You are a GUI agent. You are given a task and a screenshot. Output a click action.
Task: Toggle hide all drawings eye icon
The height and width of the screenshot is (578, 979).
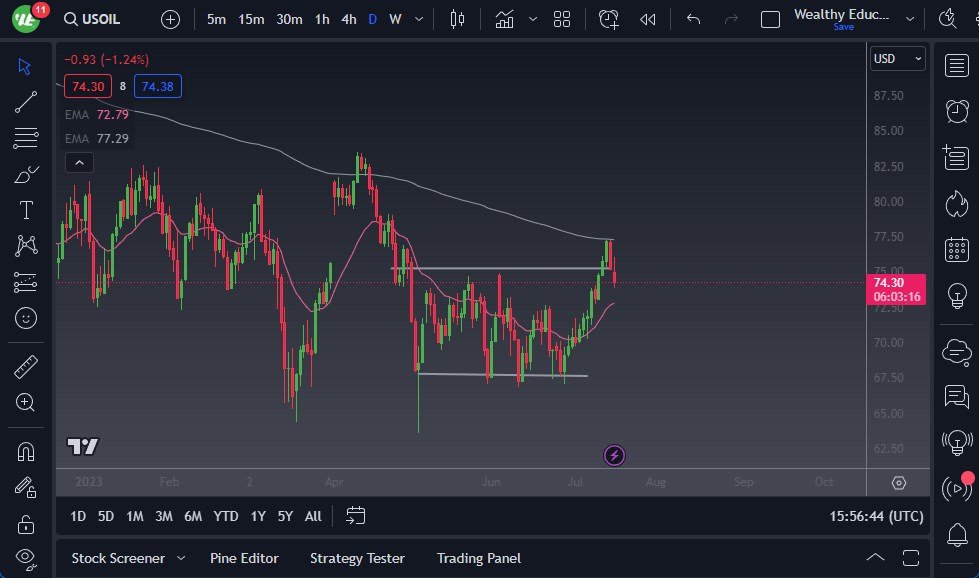(x=26, y=557)
